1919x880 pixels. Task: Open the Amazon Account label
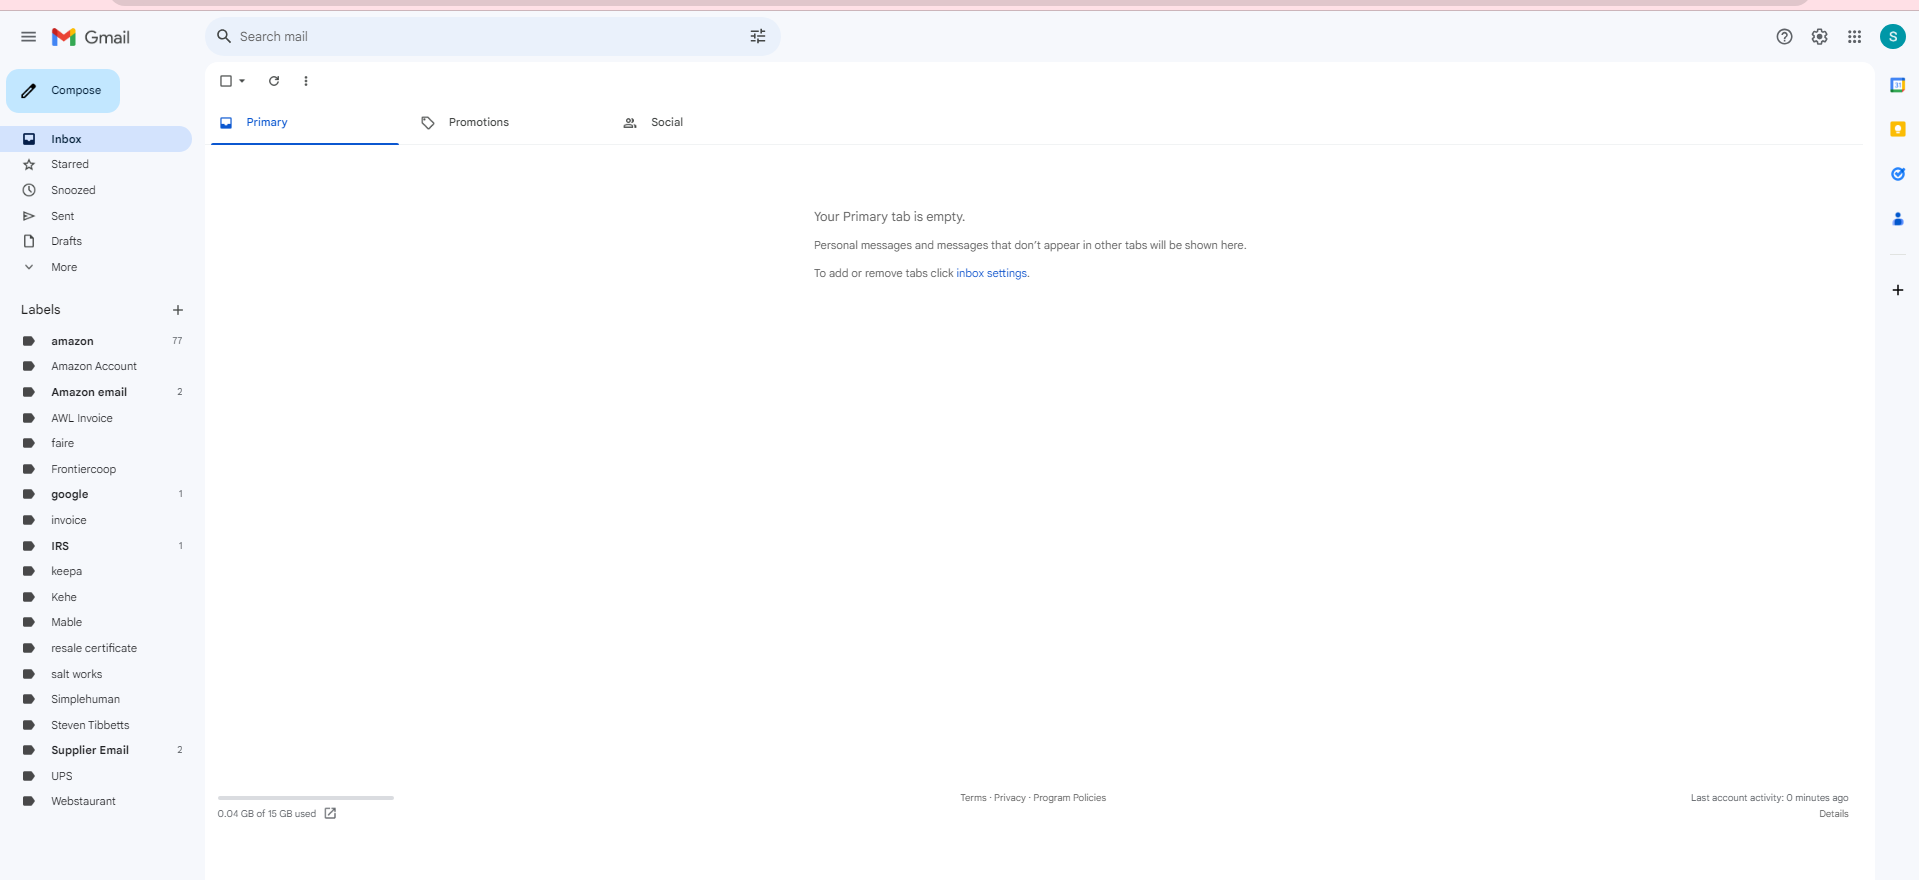pos(96,366)
